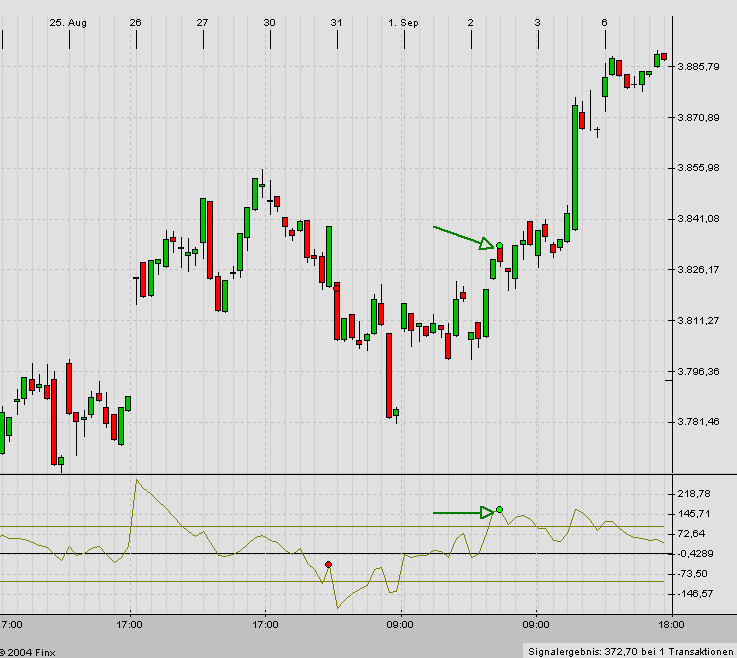Select the "1. Sep" date label
The width and height of the screenshot is (737, 658).
[x=404, y=21]
